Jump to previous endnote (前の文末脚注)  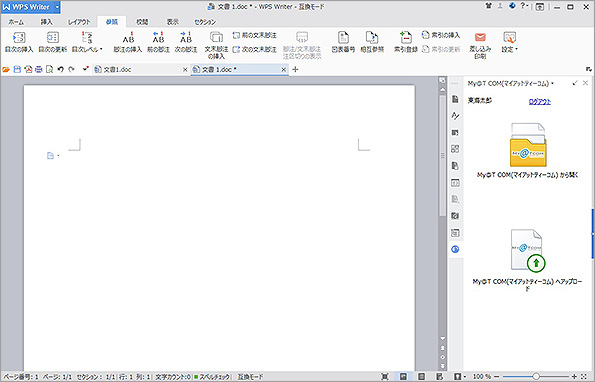[255, 35]
